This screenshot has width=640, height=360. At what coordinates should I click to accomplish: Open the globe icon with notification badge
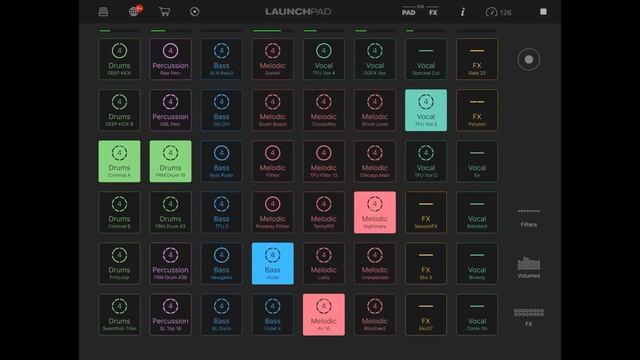[x=135, y=11]
